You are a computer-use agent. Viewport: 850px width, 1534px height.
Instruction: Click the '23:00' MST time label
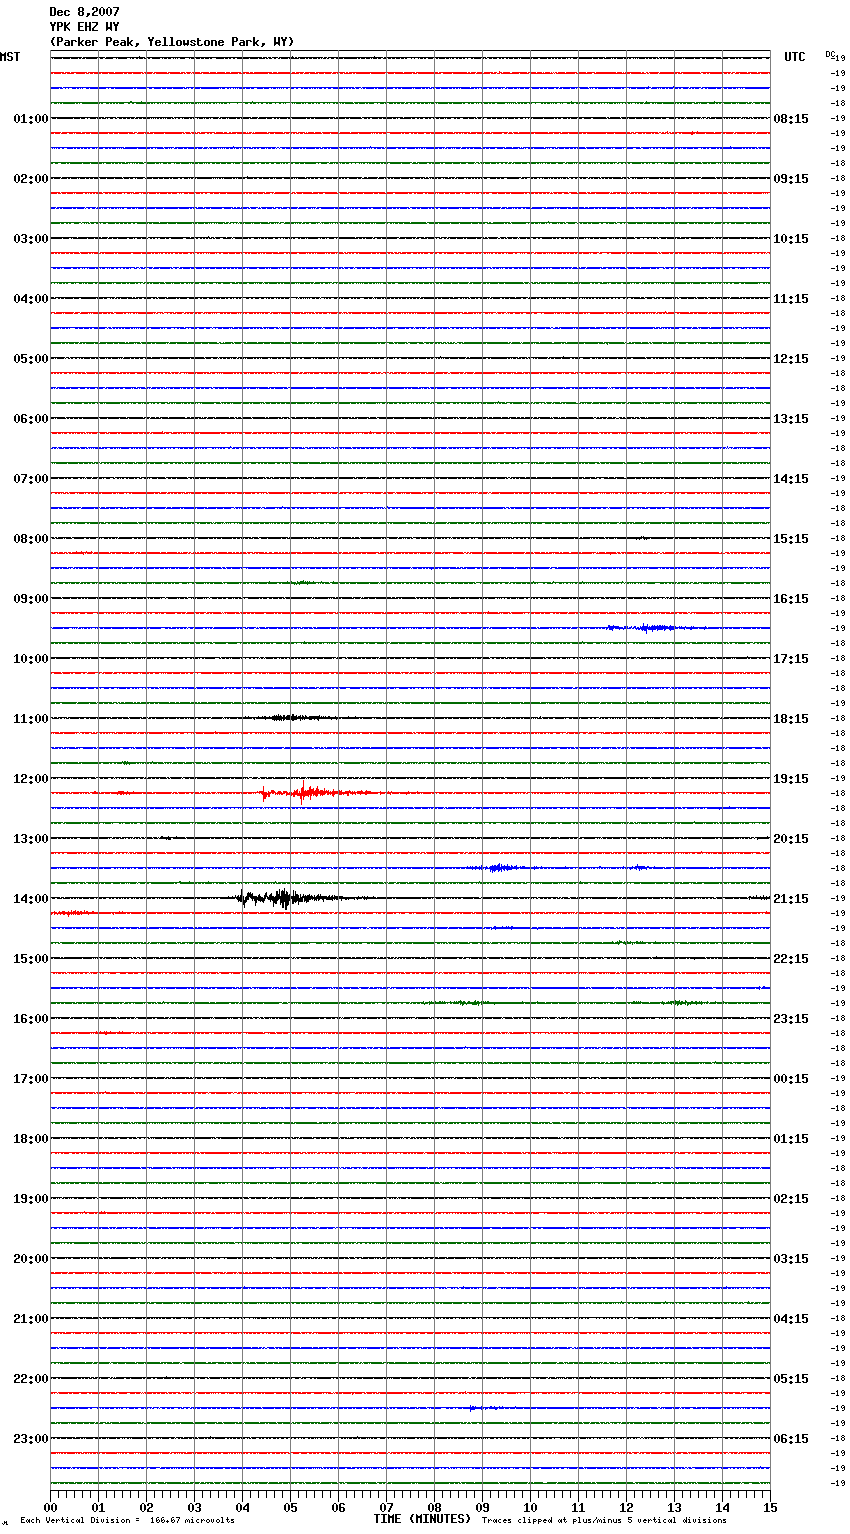click(31, 1439)
